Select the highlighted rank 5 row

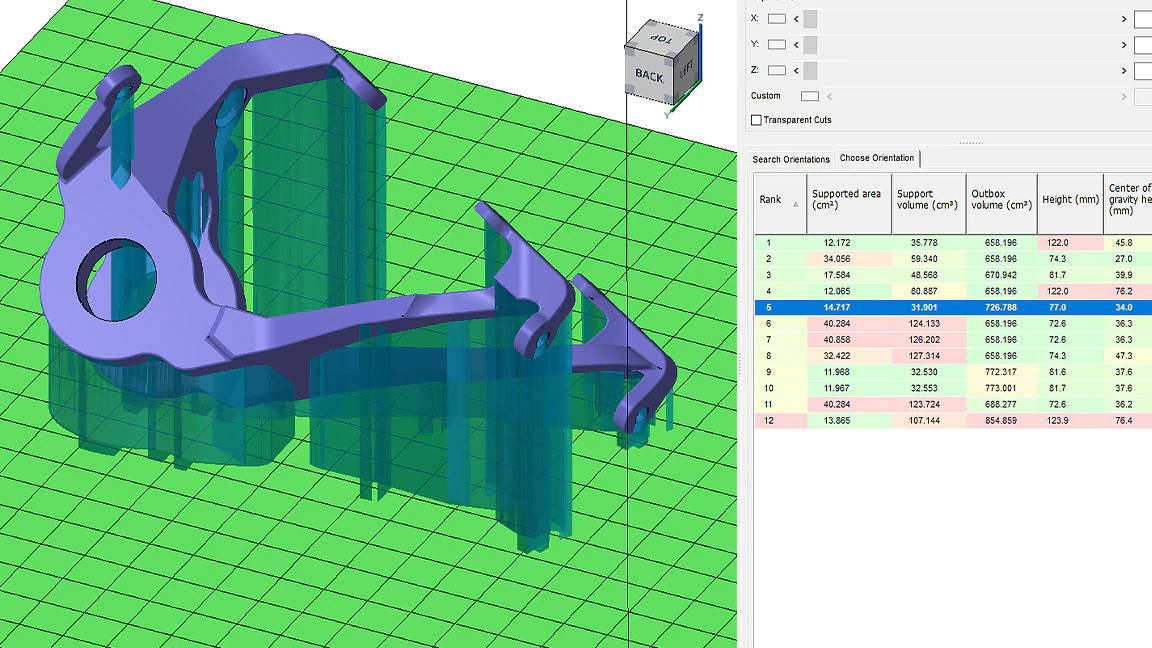(x=953, y=307)
